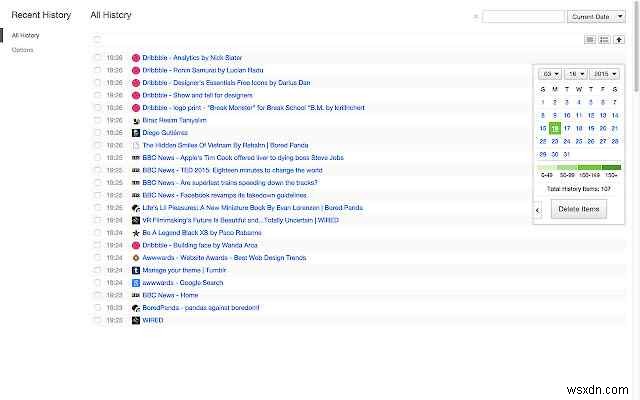Click Tumblr favicon beside Manage your theme

(x=136, y=270)
